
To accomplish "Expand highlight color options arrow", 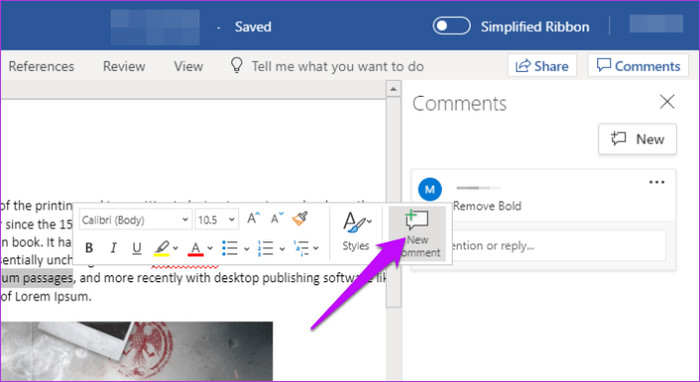I will coord(175,248).
